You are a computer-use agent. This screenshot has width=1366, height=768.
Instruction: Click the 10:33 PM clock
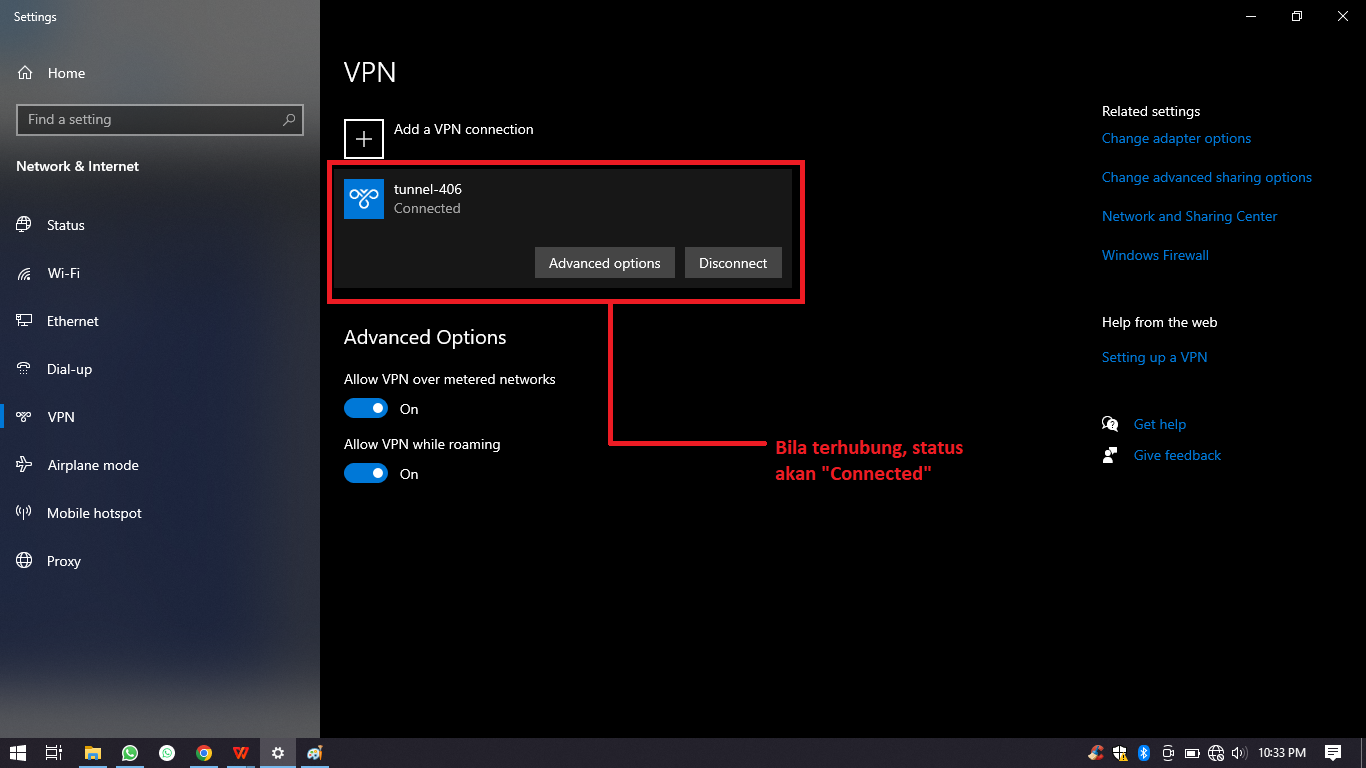coord(1282,753)
